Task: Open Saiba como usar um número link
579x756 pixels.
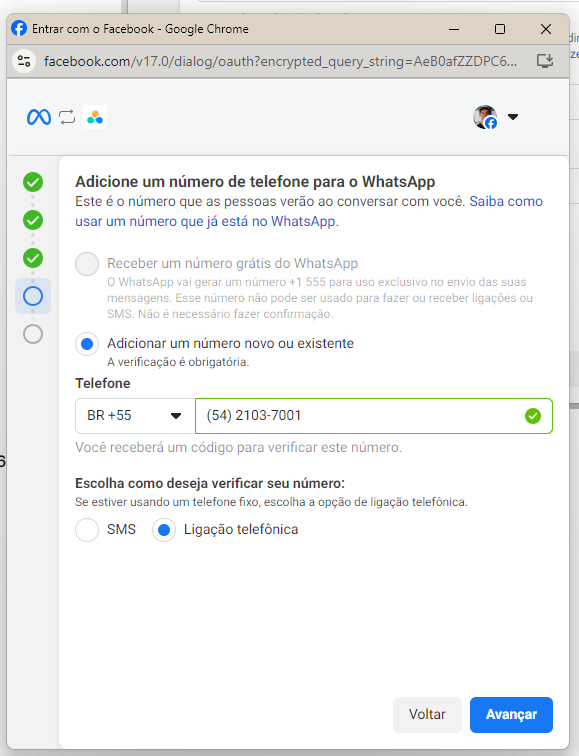Action: 309,211
